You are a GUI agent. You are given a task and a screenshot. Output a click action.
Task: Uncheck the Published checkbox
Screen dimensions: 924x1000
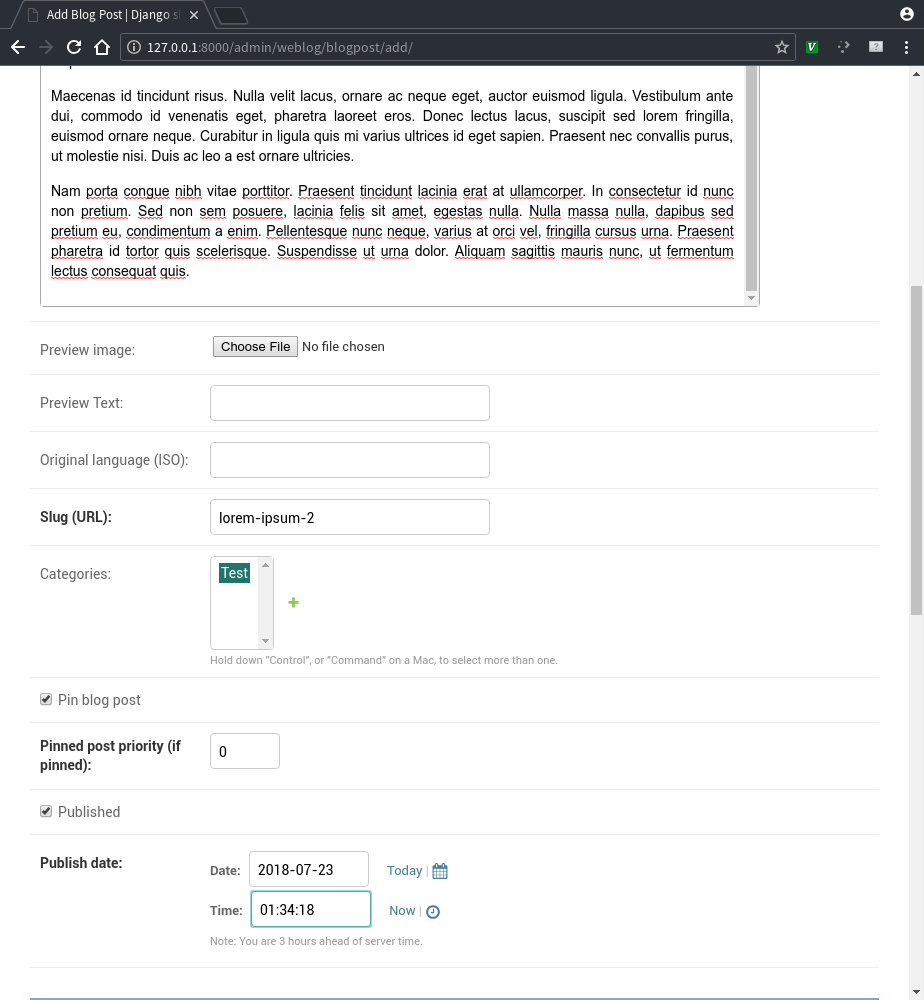46,811
